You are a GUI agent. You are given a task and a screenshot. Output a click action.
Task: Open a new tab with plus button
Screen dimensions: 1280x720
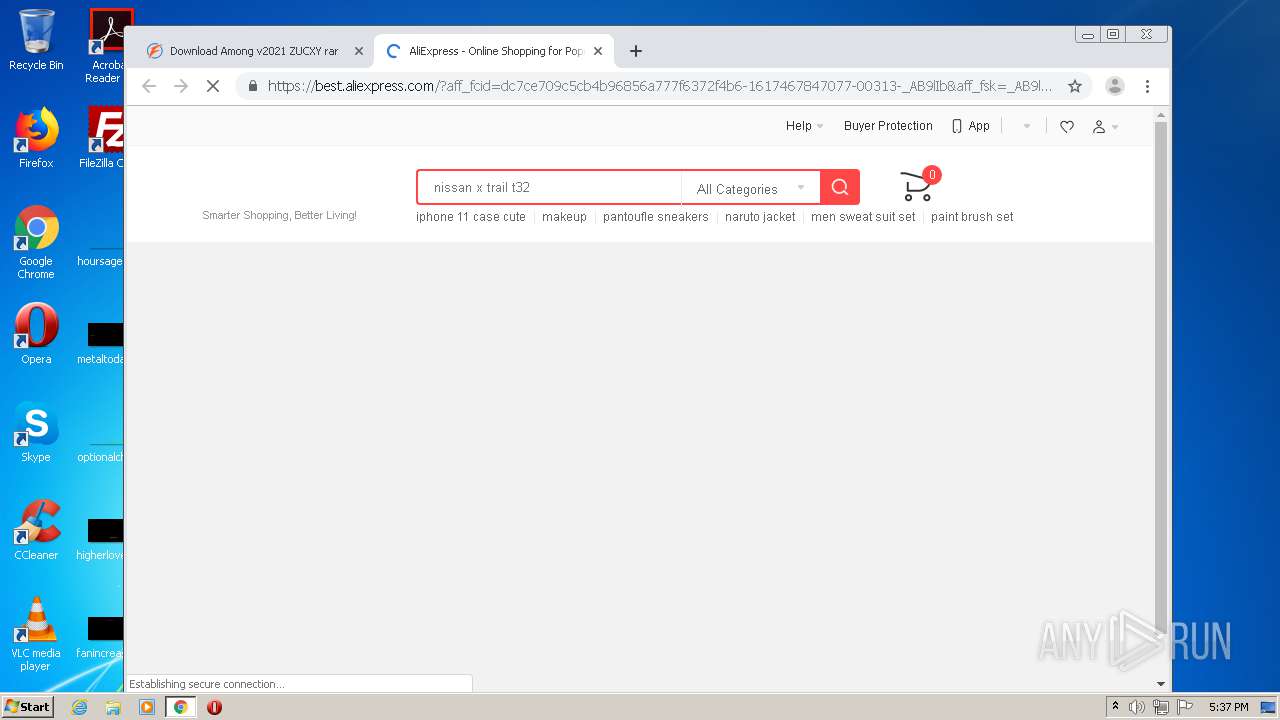[x=636, y=51]
